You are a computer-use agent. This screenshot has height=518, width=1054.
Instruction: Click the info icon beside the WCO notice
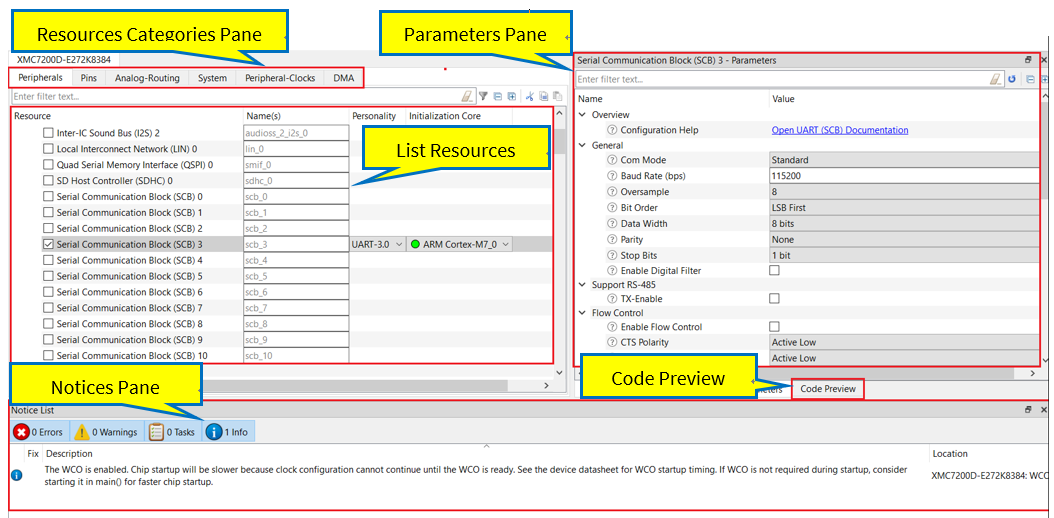[16, 475]
